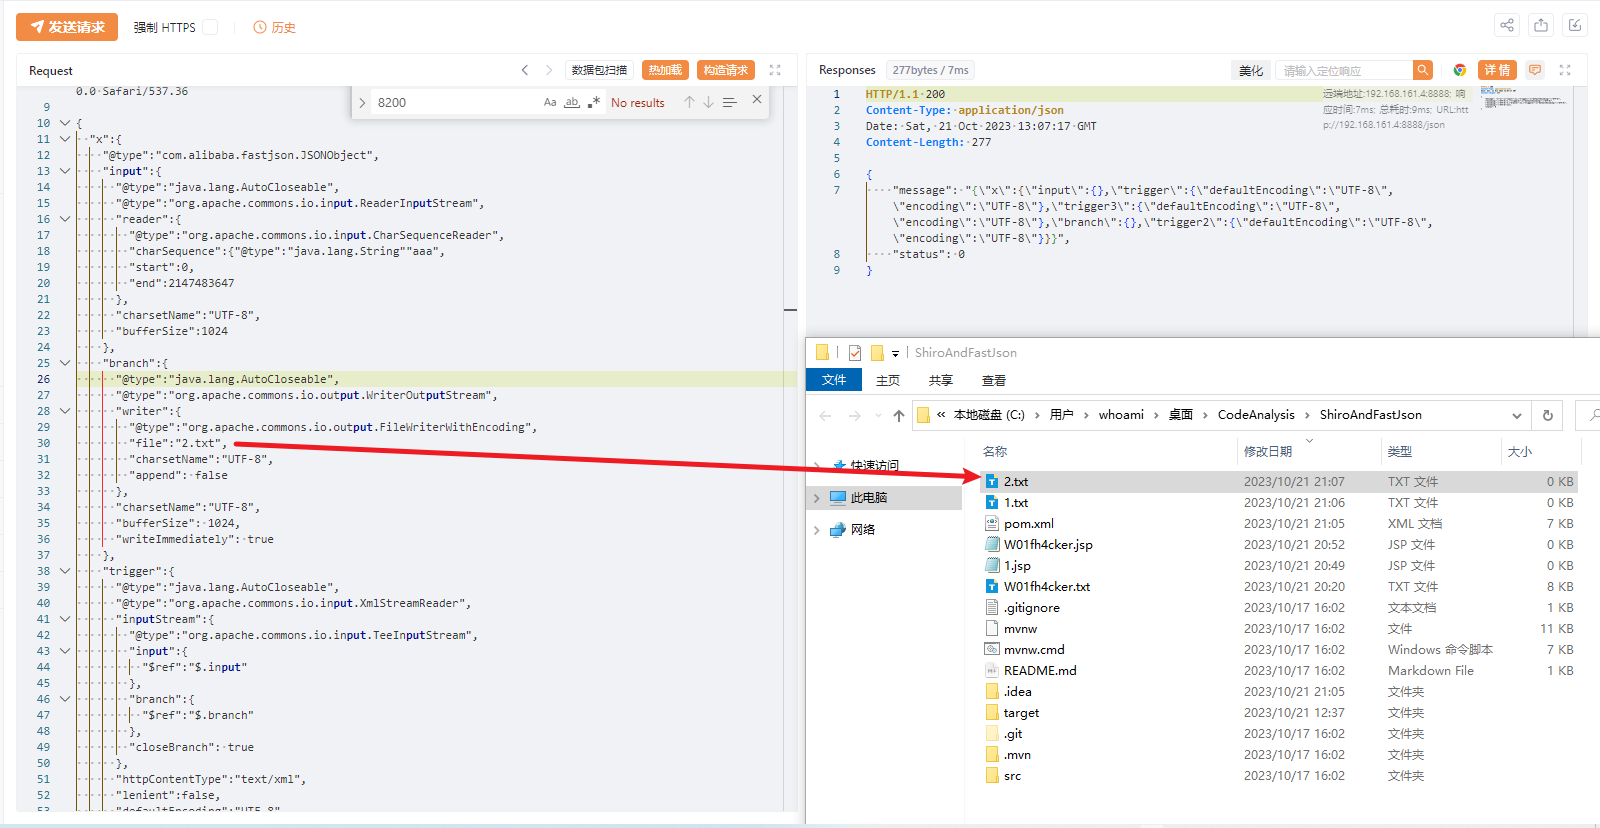Click the share icon in the top right
The height and width of the screenshot is (828, 1600).
point(1507,25)
